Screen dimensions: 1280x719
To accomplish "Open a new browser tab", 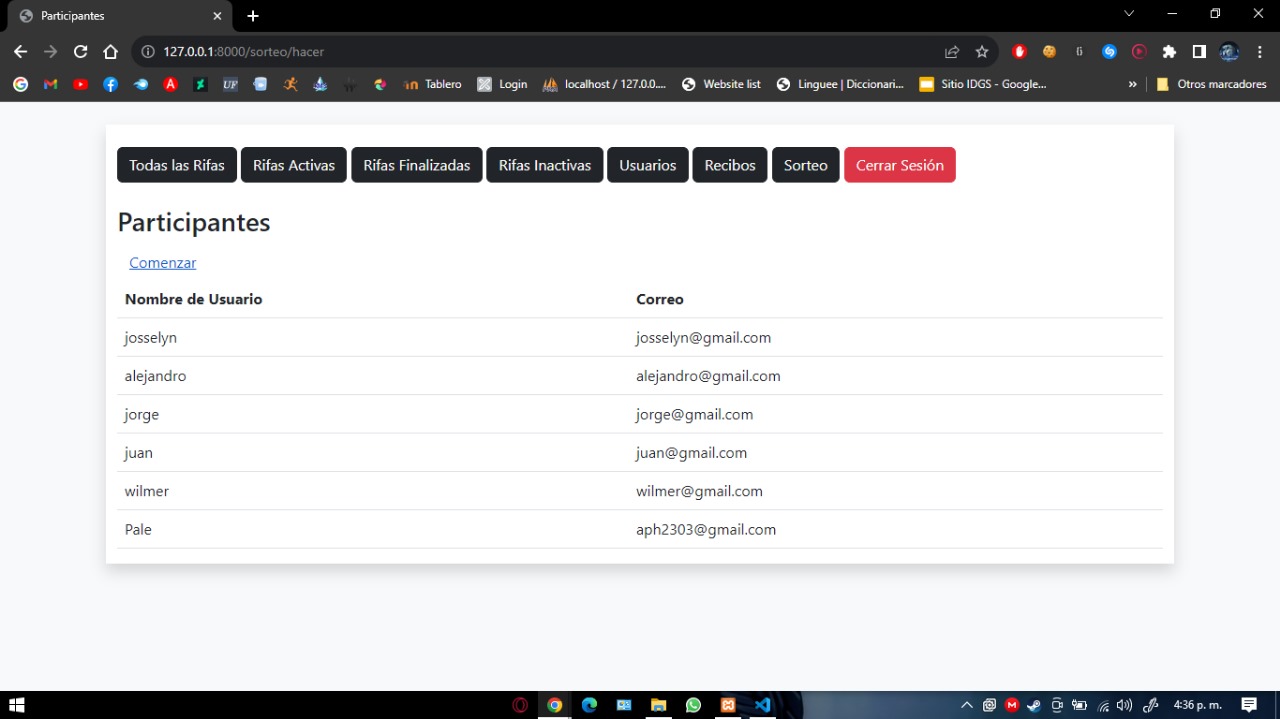I will click(x=253, y=16).
